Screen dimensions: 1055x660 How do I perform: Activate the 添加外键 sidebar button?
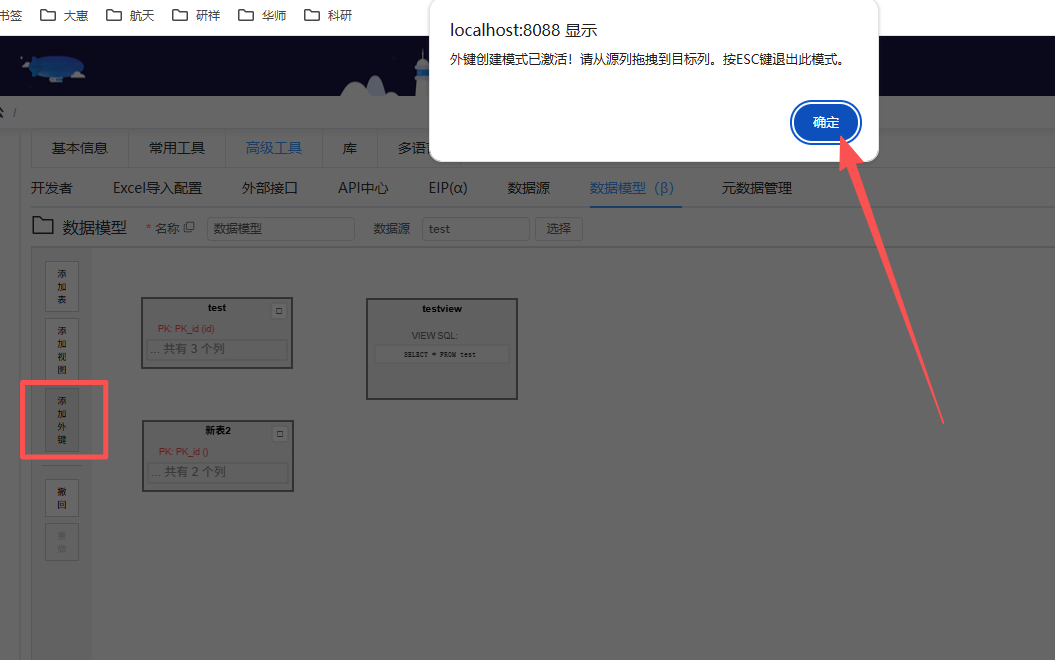click(x=62, y=420)
